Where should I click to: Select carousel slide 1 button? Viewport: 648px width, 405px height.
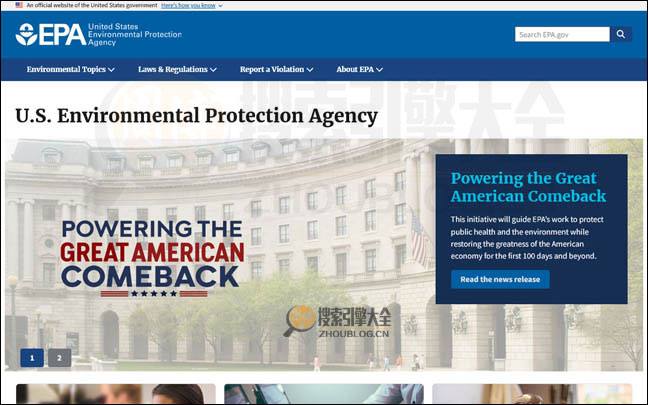(x=32, y=358)
